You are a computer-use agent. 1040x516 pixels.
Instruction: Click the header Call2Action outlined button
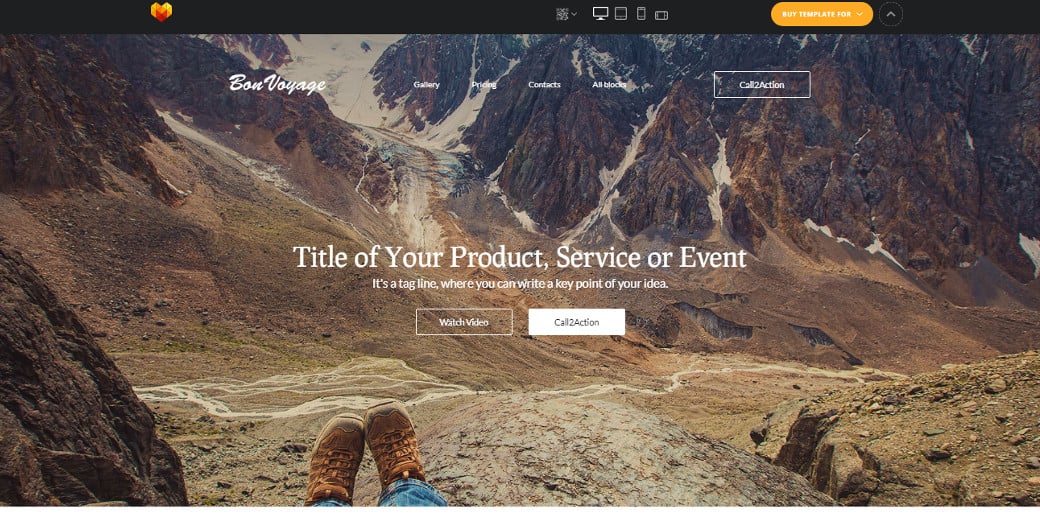(762, 84)
